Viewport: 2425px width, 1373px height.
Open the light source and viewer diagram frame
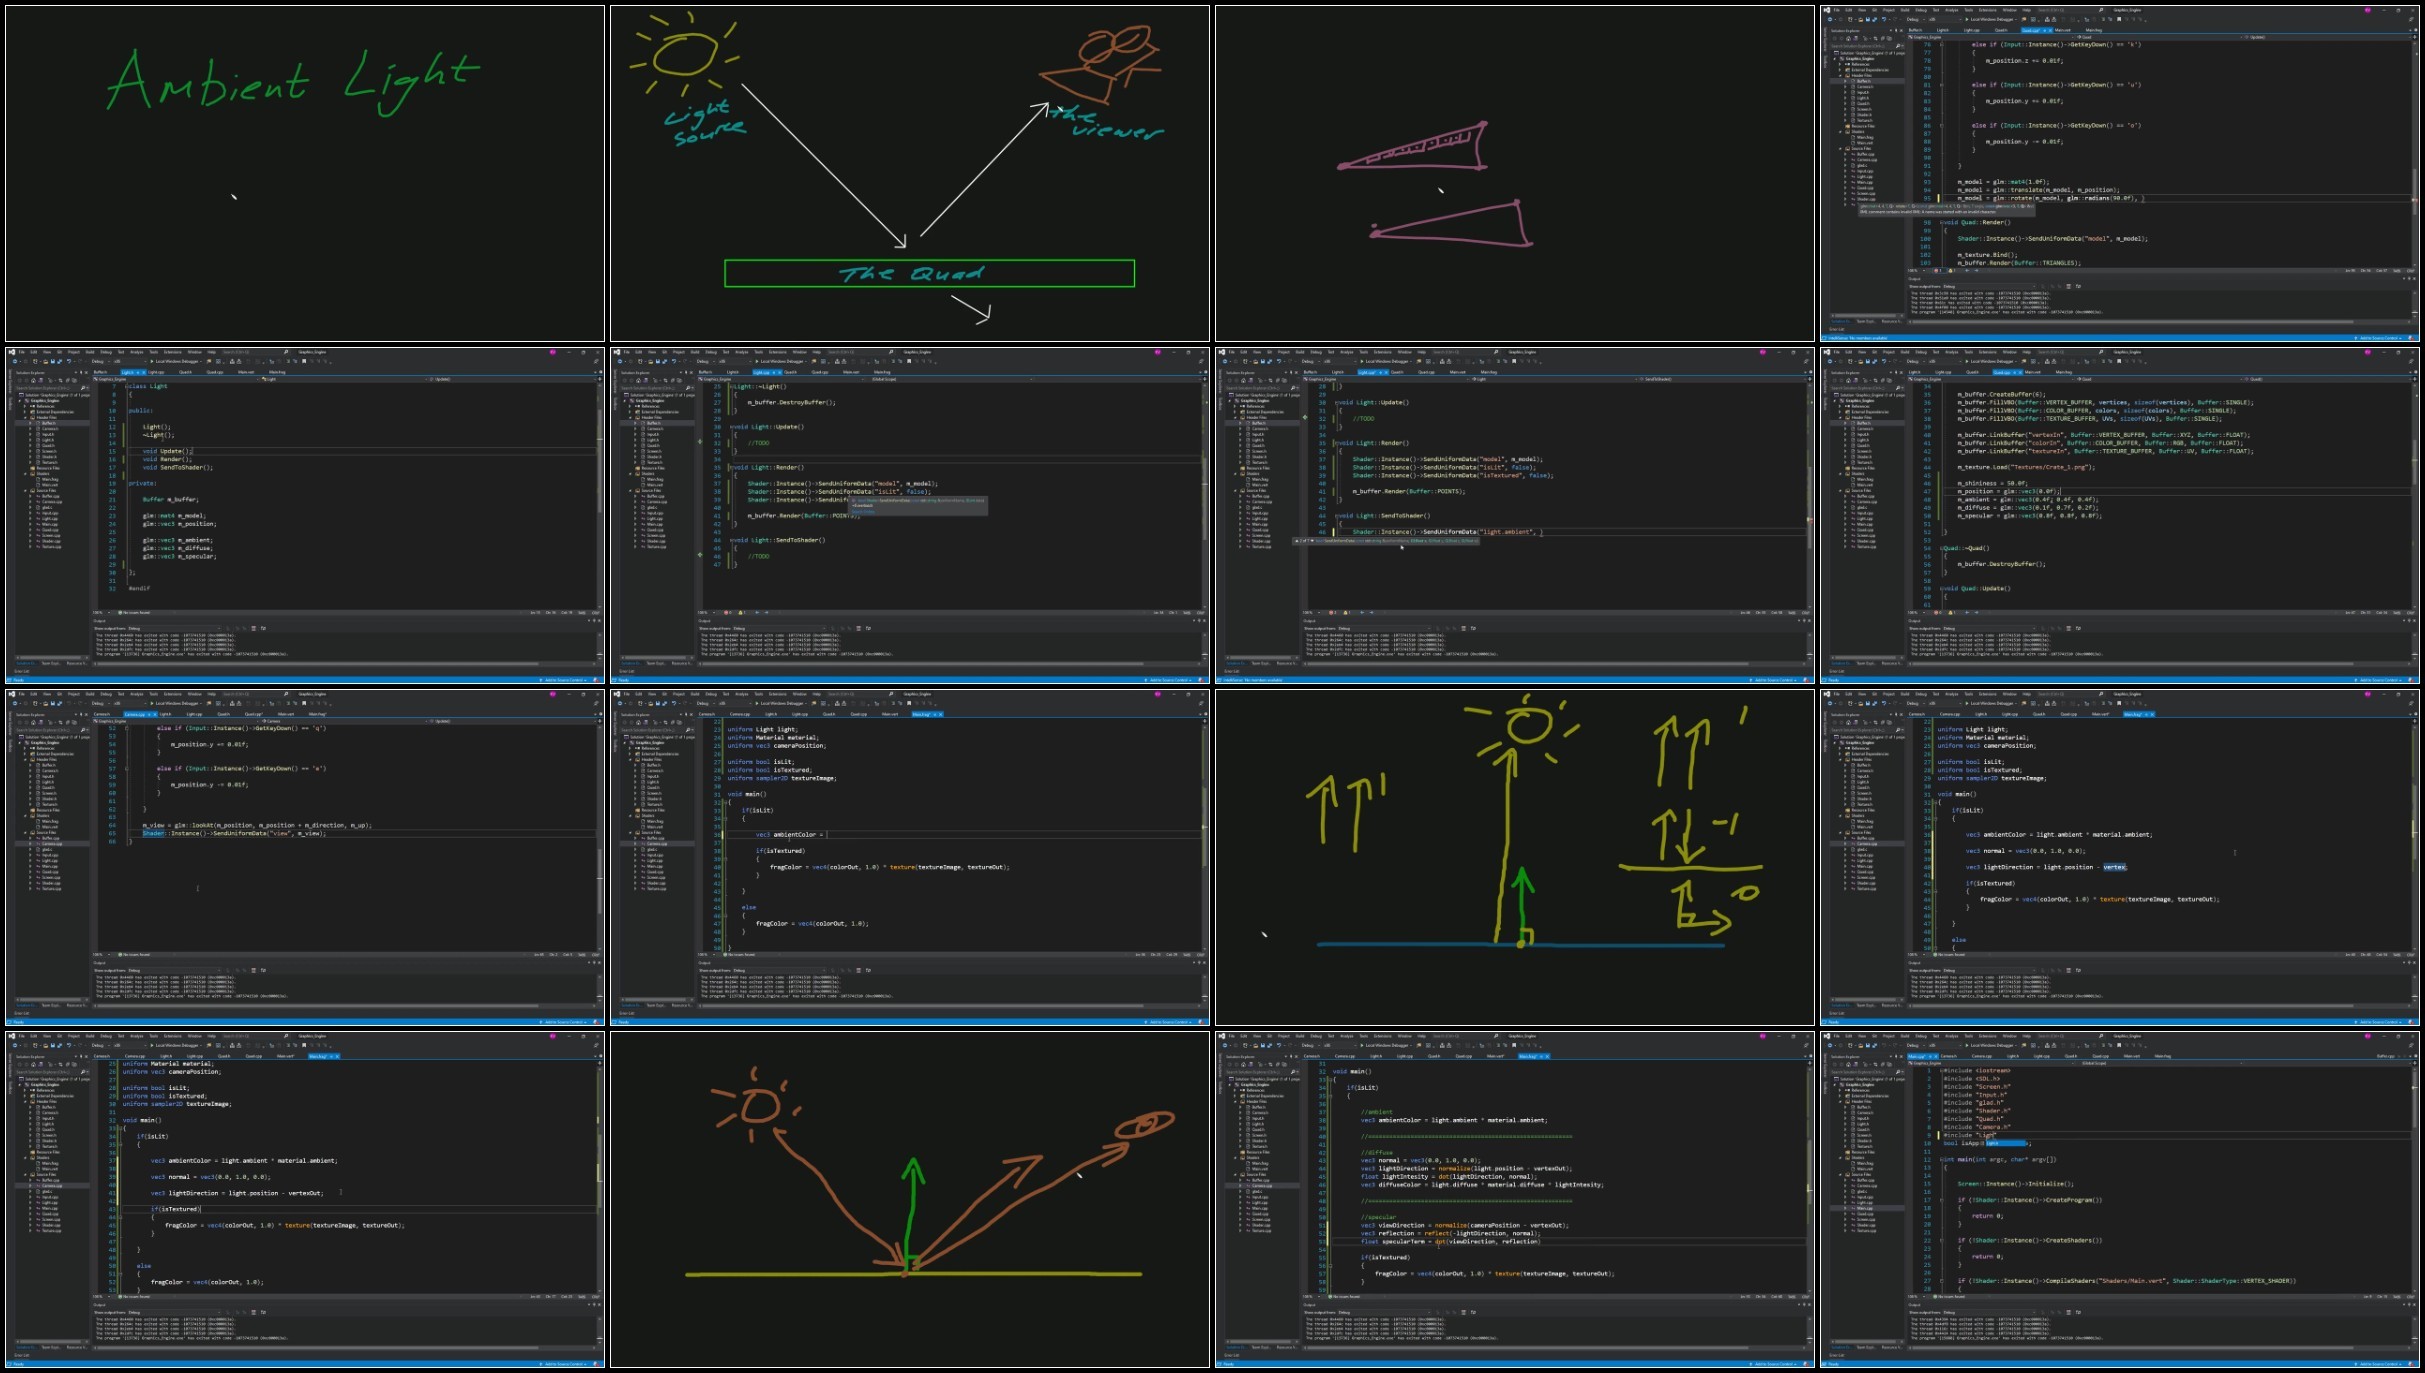(910, 174)
